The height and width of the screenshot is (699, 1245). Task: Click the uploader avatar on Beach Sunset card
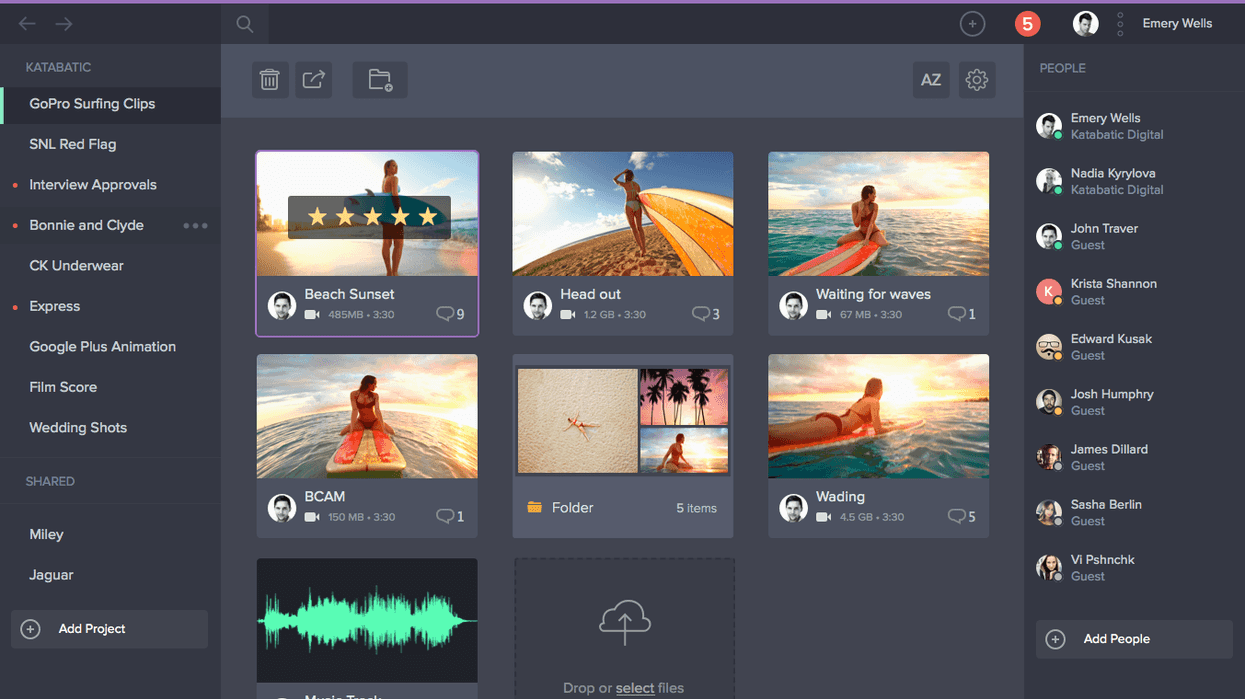282,305
